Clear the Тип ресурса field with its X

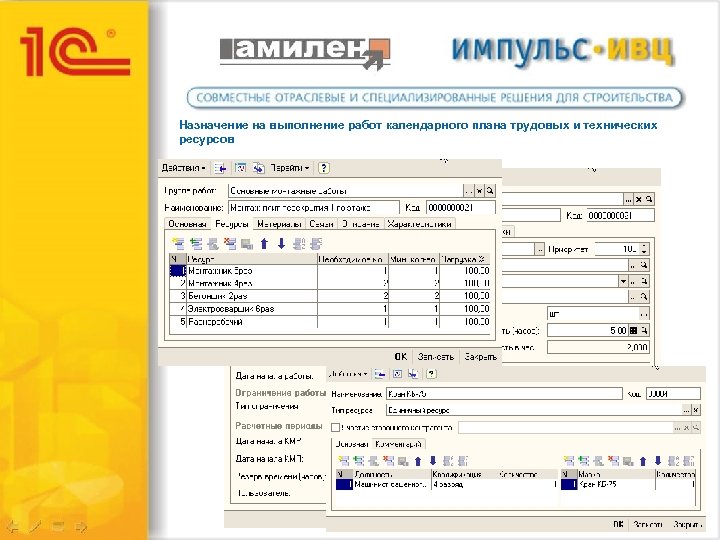tap(696, 410)
